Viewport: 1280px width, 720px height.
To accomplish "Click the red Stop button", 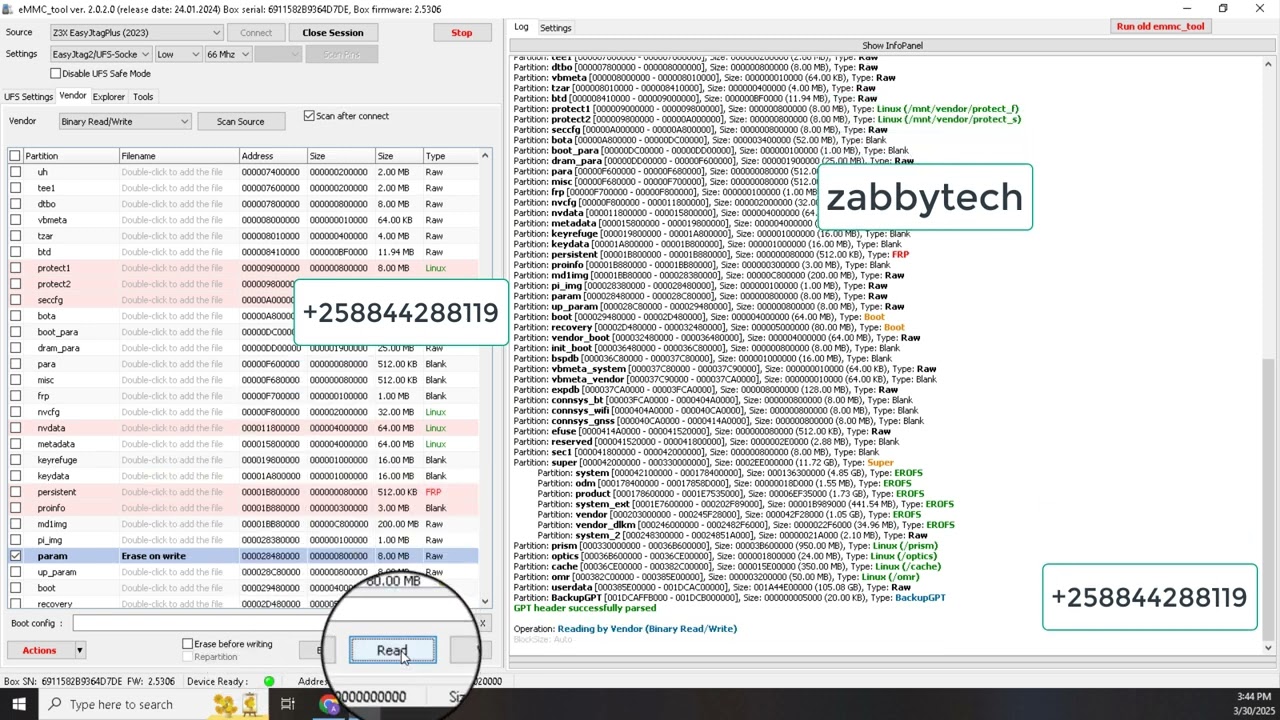I will (462, 33).
